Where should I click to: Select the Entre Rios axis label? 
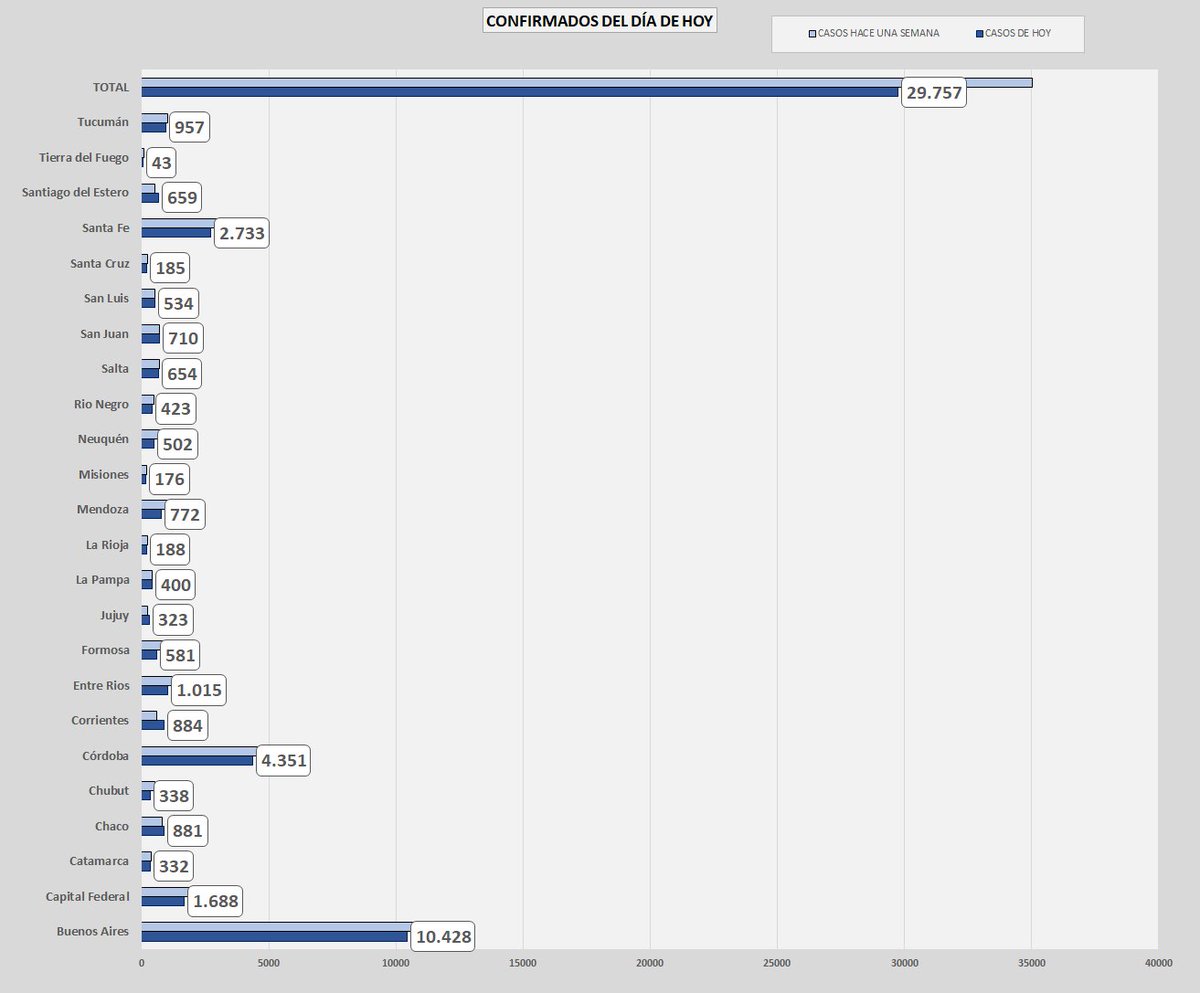tap(101, 685)
